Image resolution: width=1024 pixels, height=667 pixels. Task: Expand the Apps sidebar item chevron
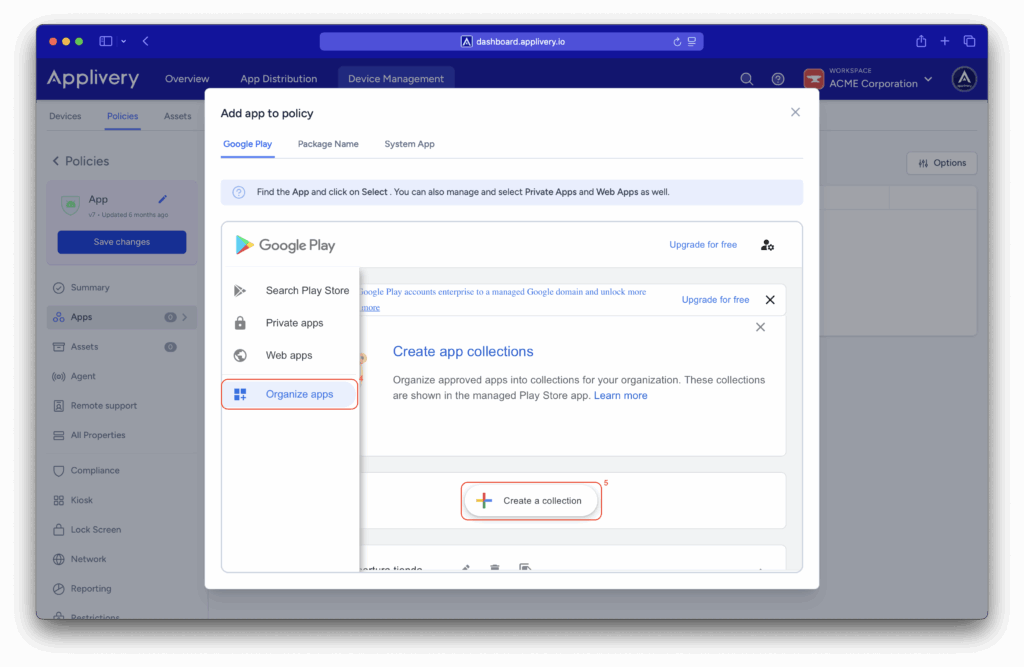(184, 317)
